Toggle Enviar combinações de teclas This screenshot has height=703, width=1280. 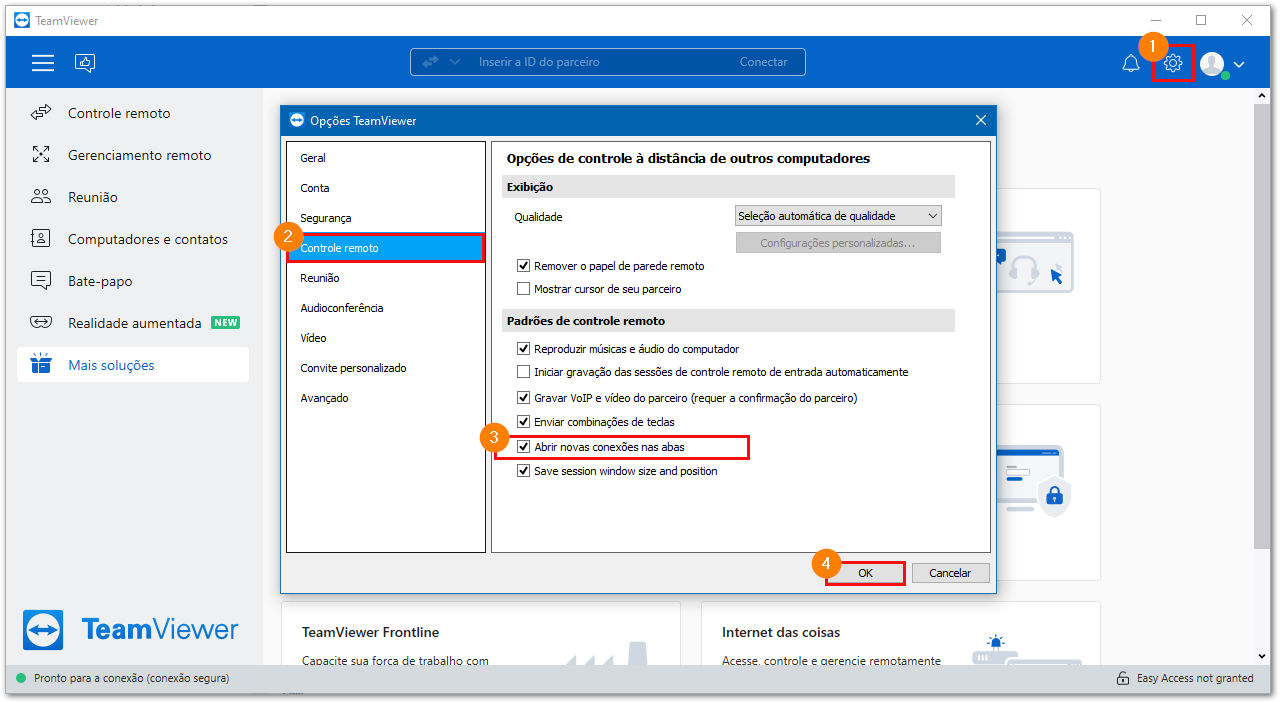pos(523,422)
